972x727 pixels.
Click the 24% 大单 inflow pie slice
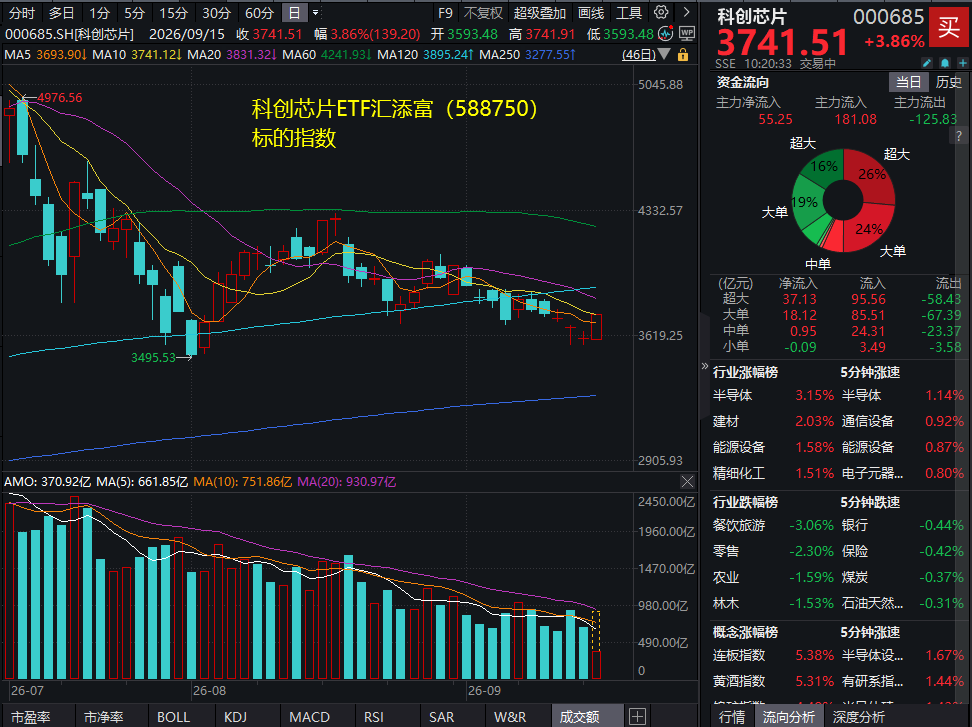[x=870, y=228]
